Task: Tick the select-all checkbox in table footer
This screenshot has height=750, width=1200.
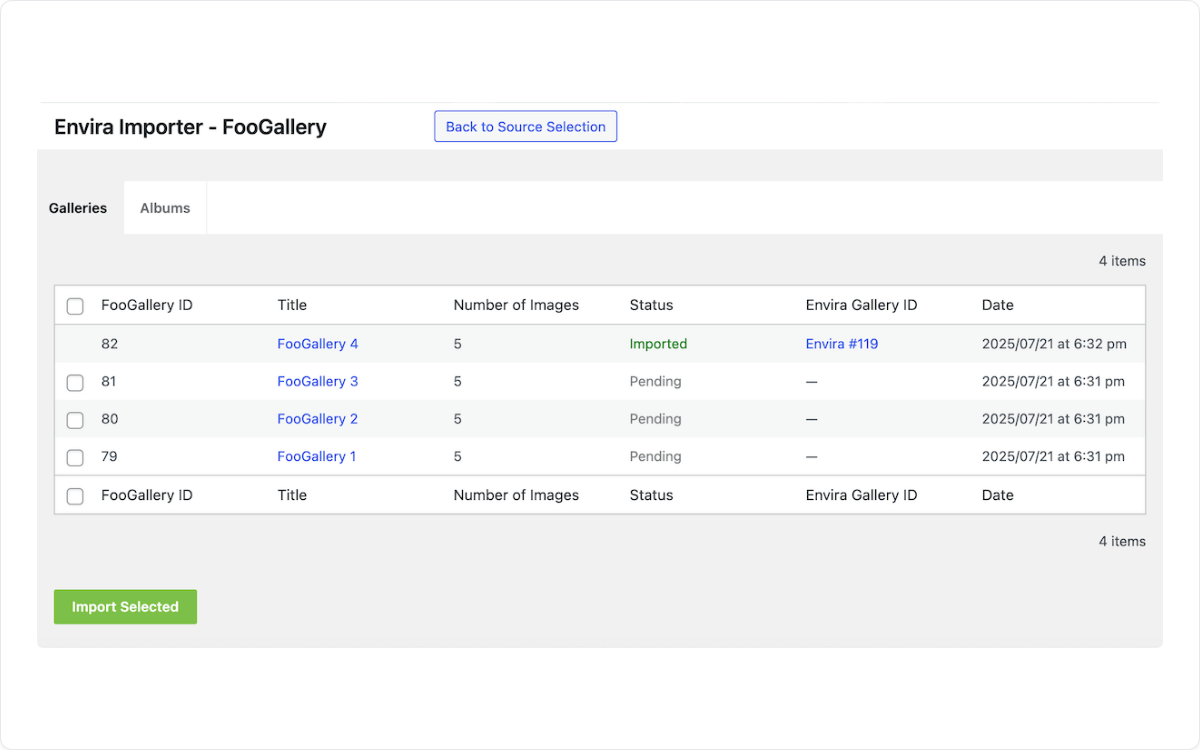Action: click(x=75, y=496)
